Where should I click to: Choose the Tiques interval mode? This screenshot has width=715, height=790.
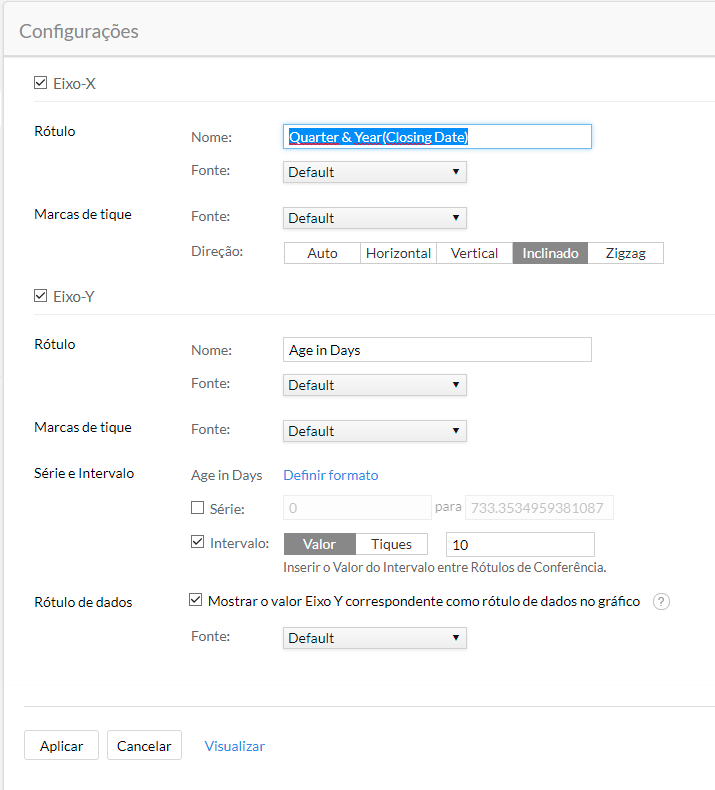[x=392, y=544]
